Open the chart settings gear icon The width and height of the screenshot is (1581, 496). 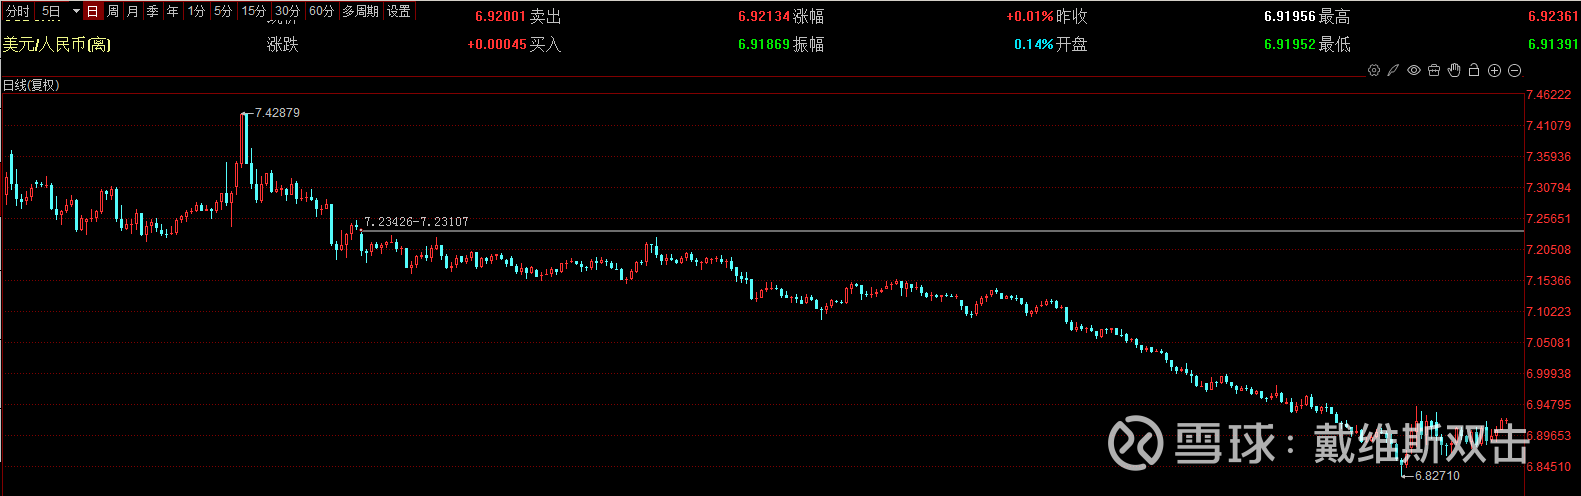1374,70
